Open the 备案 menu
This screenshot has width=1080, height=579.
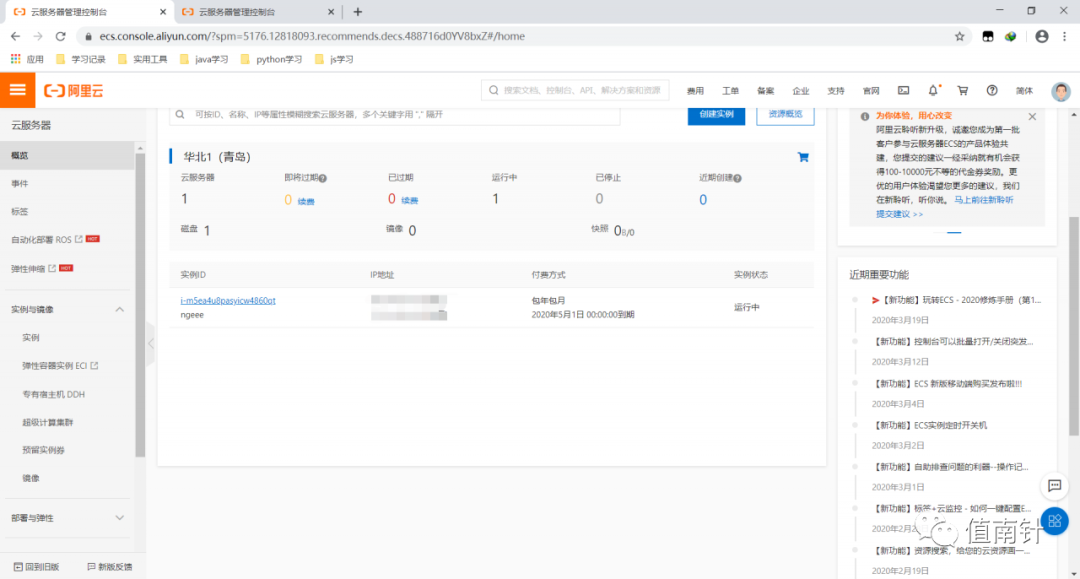click(765, 91)
